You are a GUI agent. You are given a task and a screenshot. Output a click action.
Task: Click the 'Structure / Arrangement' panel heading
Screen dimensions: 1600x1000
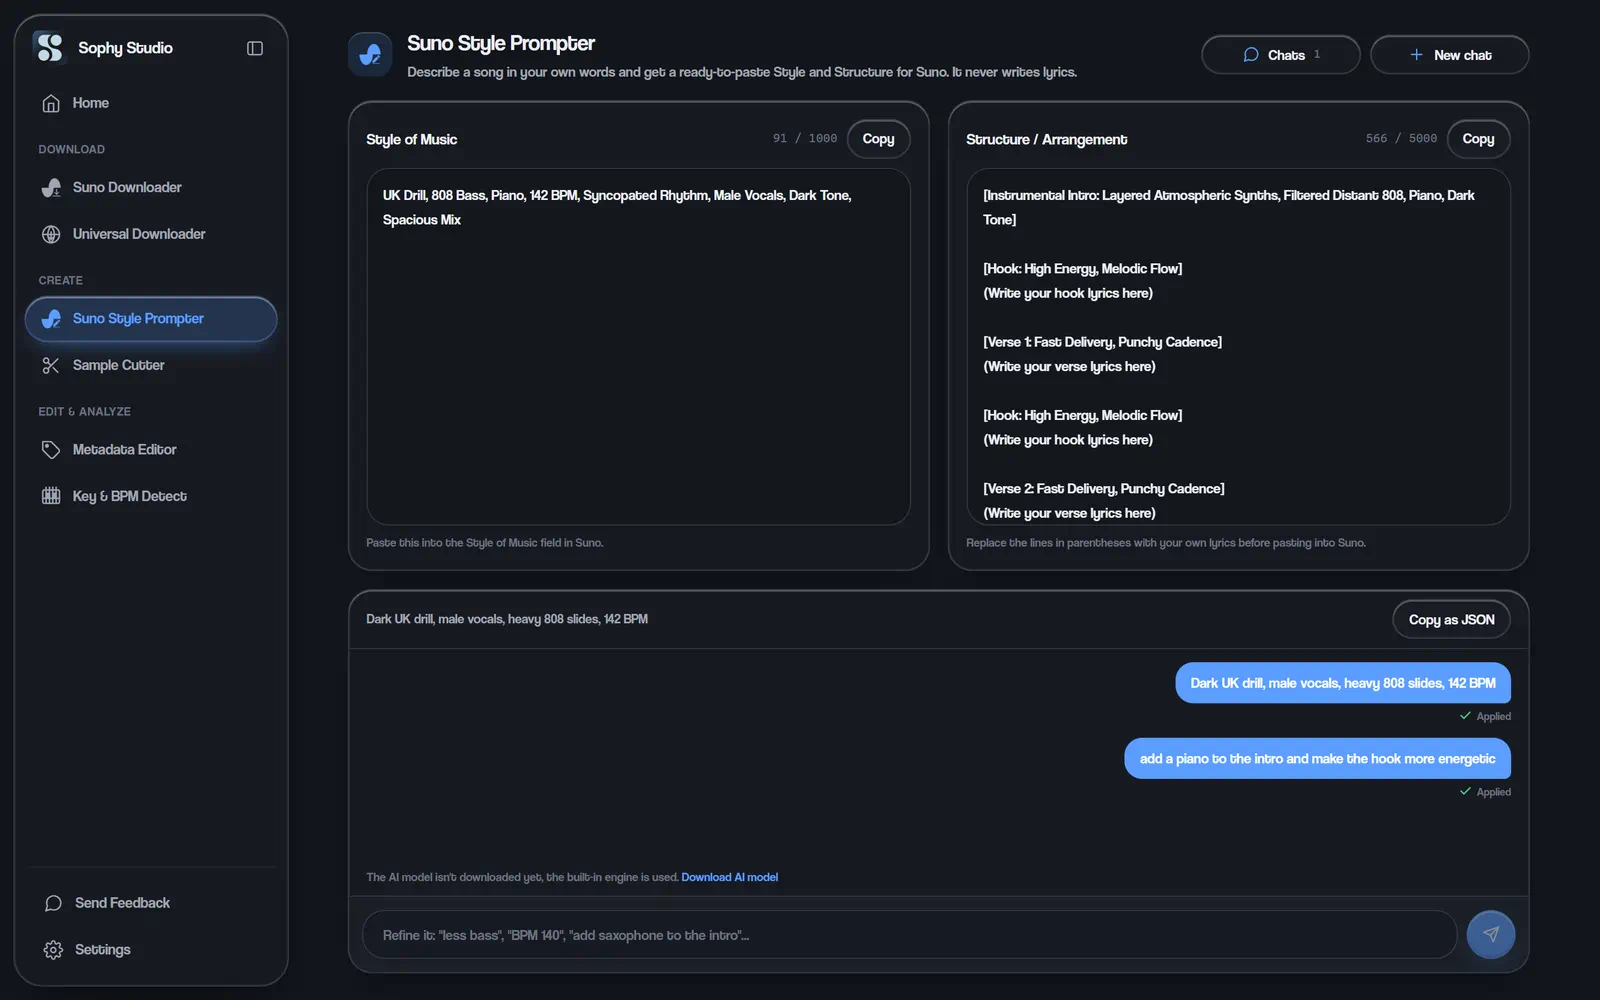pyautogui.click(x=1046, y=140)
